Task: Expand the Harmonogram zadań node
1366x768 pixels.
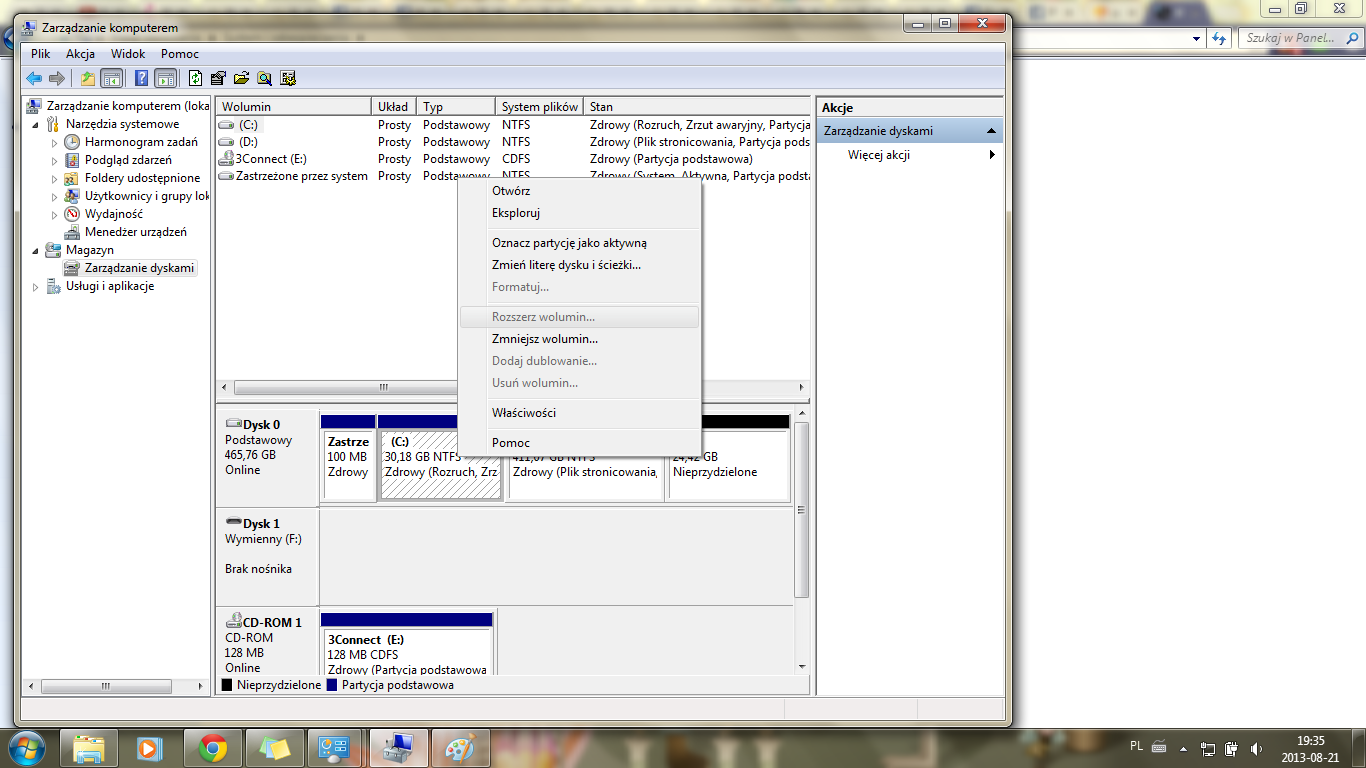Action: [55, 142]
